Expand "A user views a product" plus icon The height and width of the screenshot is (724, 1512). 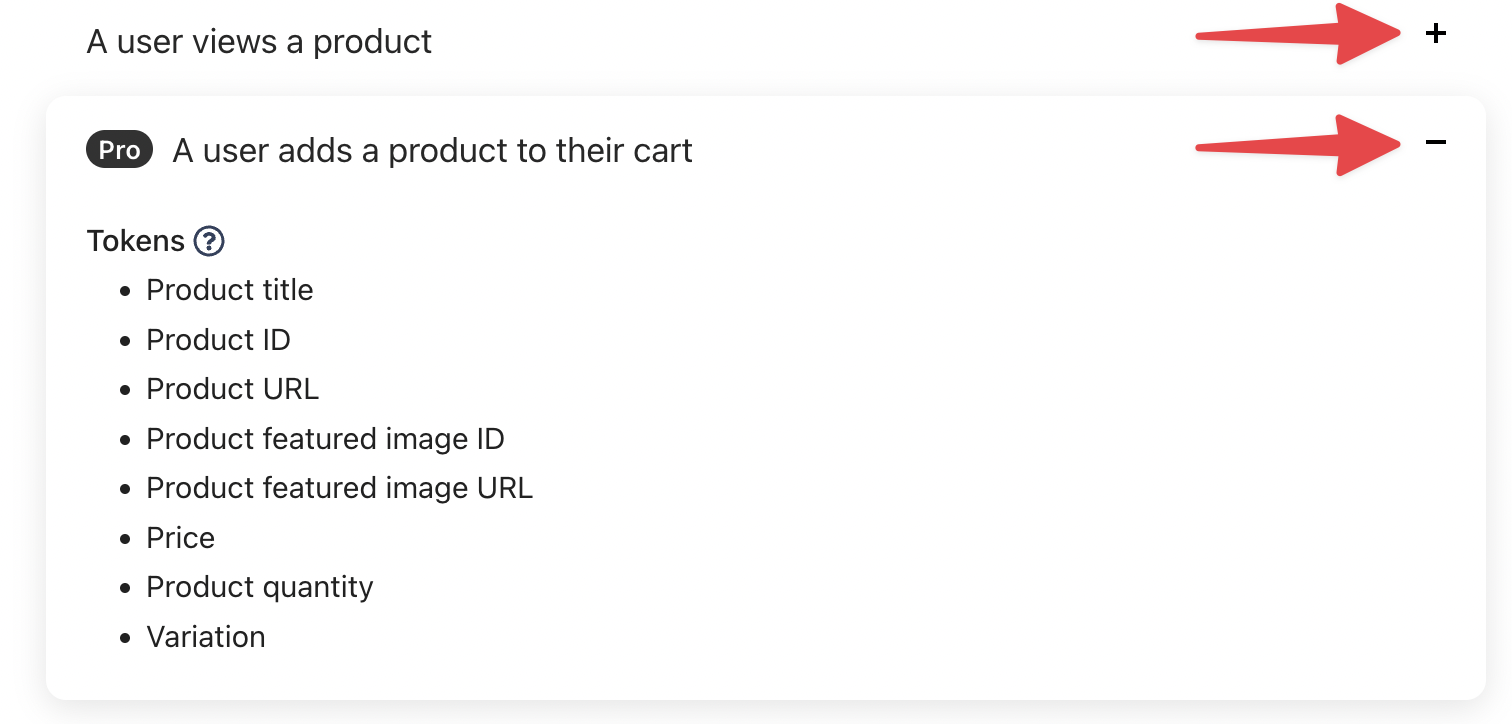tap(1435, 34)
